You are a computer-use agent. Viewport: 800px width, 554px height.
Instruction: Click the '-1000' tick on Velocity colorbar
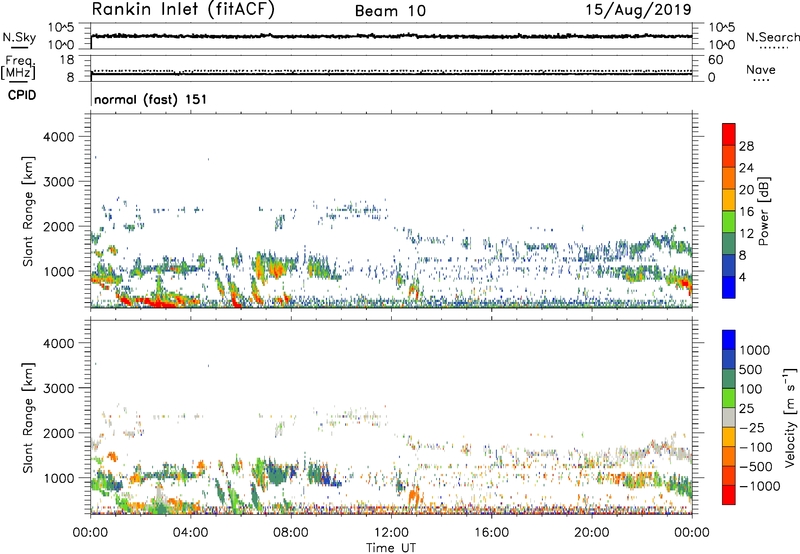759,486
